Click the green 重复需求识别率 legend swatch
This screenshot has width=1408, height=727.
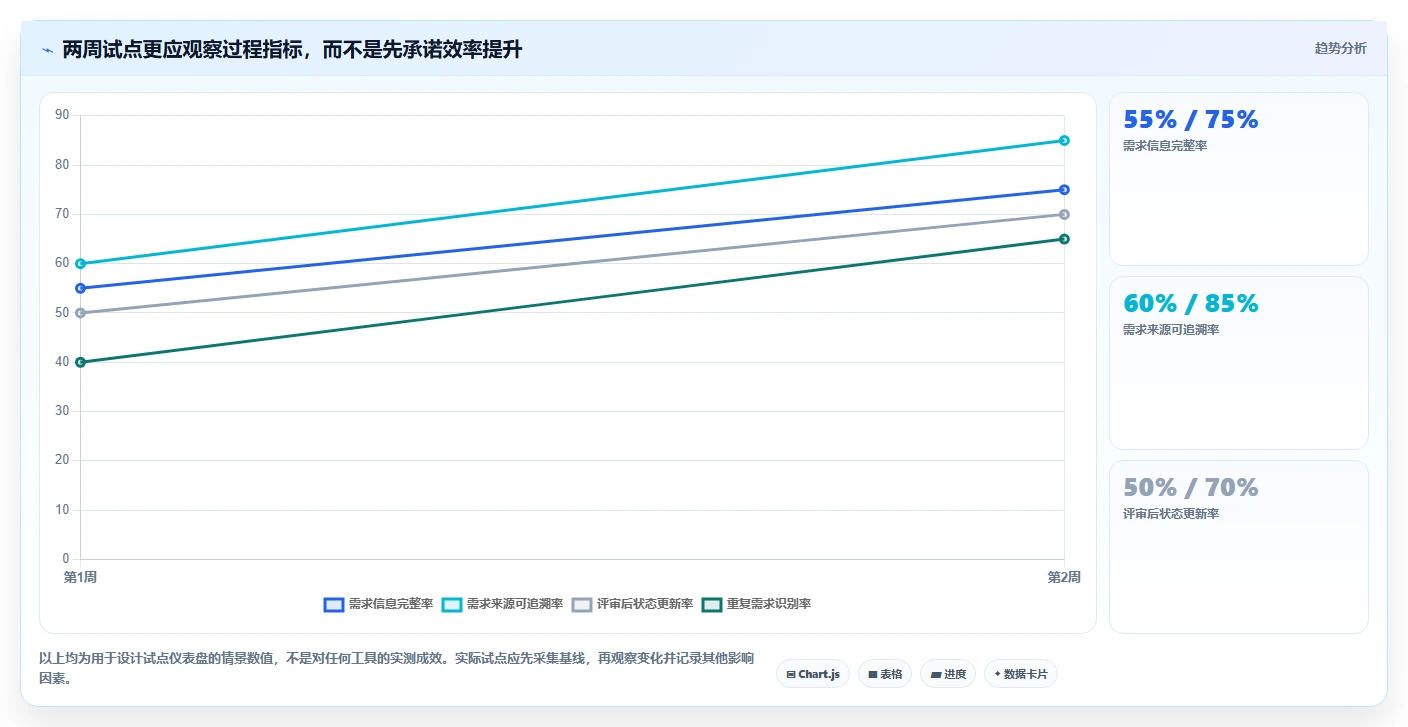[x=712, y=605]
